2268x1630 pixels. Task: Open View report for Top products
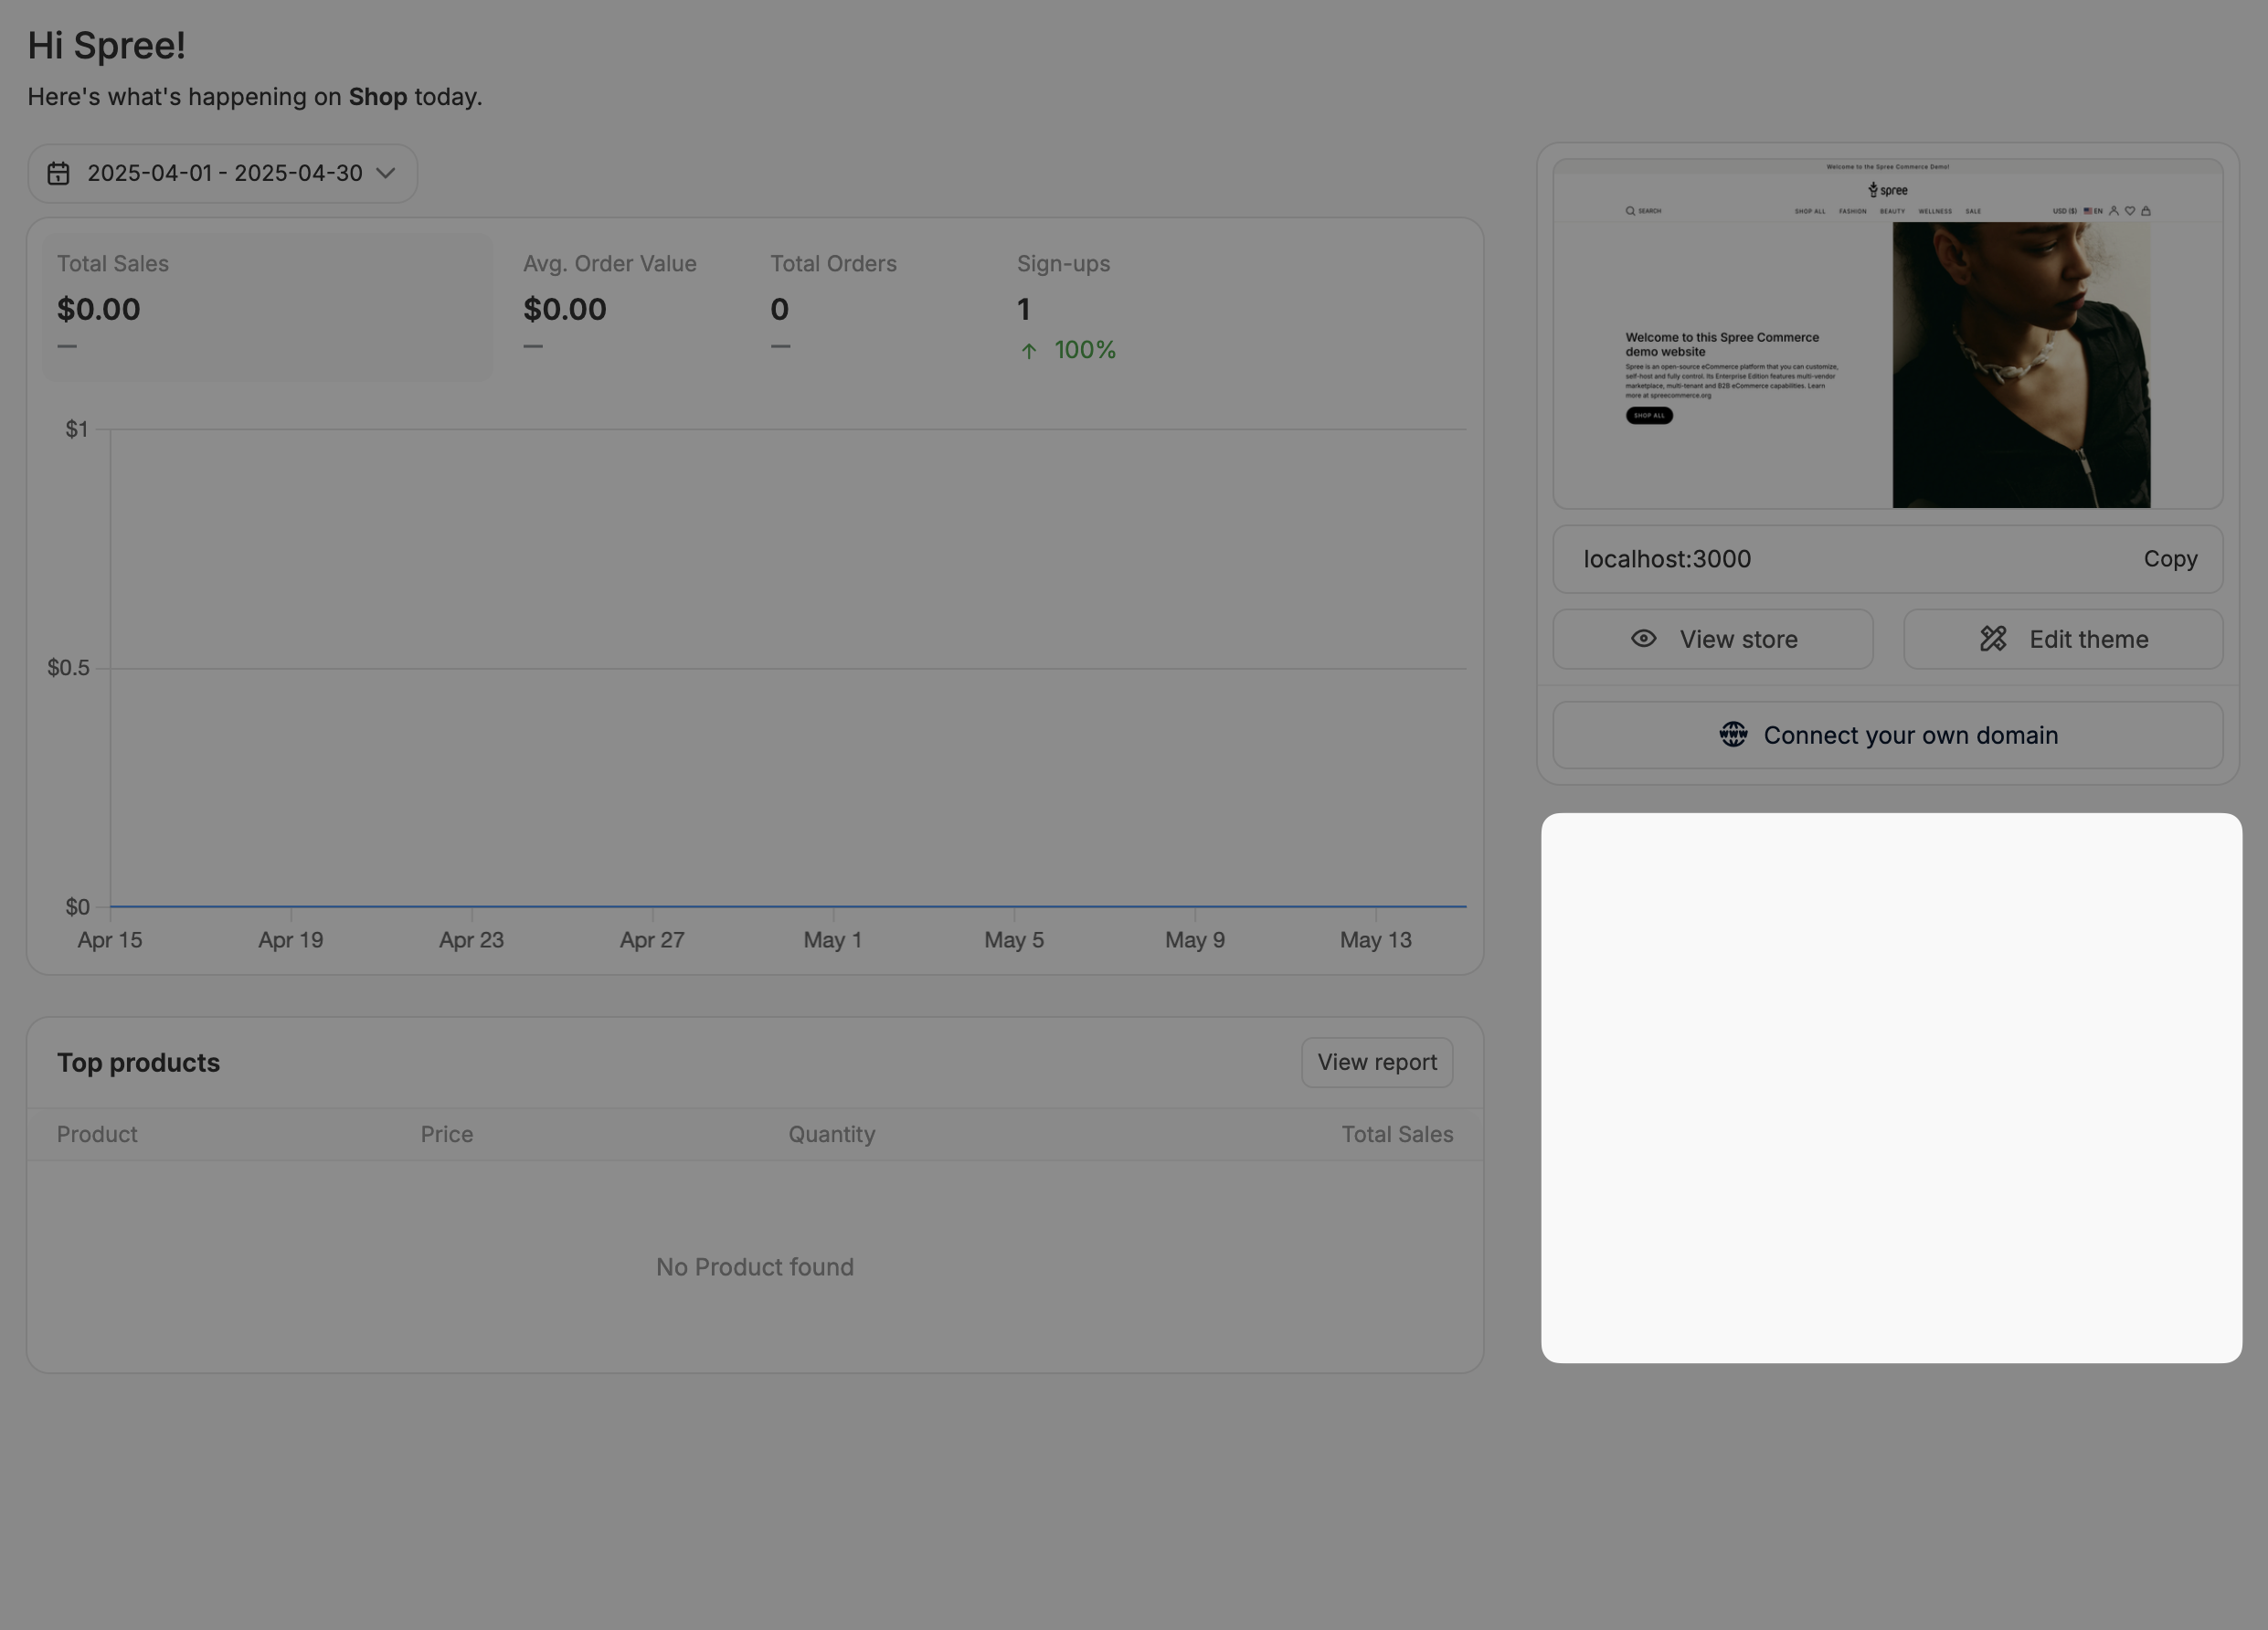click(1376, 1062)
